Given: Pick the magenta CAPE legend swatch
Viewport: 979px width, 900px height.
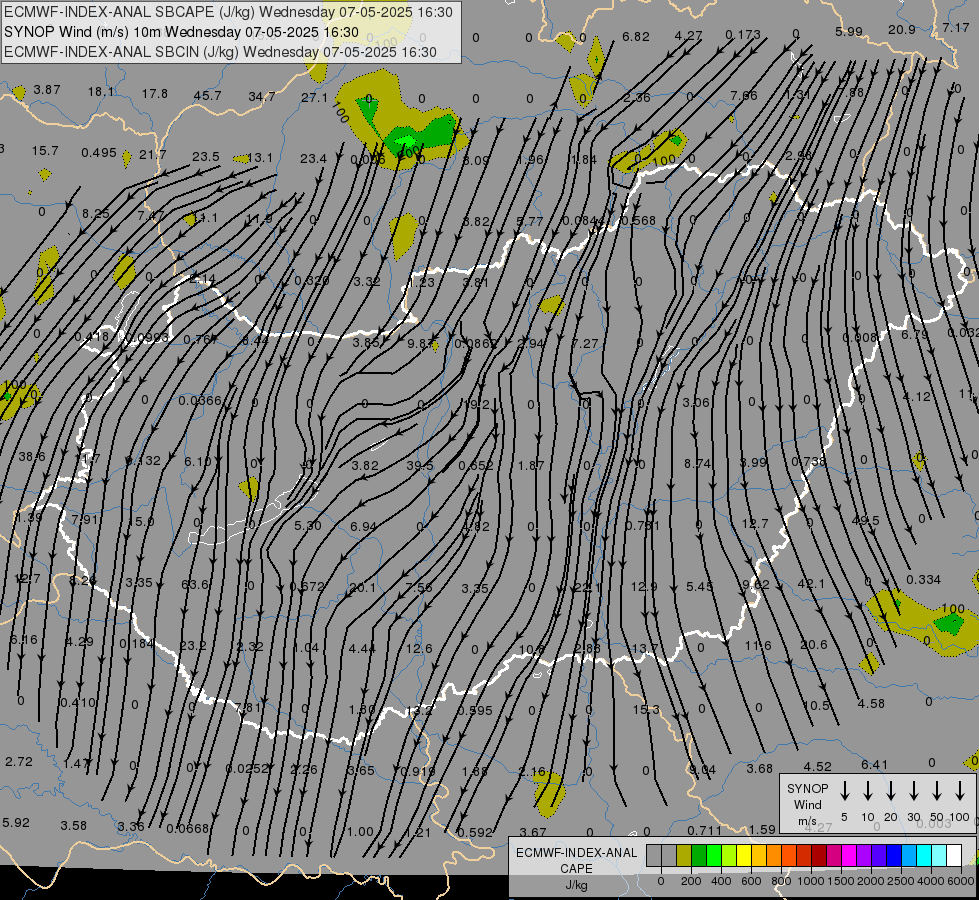Looking at the screenshot, I should pos(849,856).
